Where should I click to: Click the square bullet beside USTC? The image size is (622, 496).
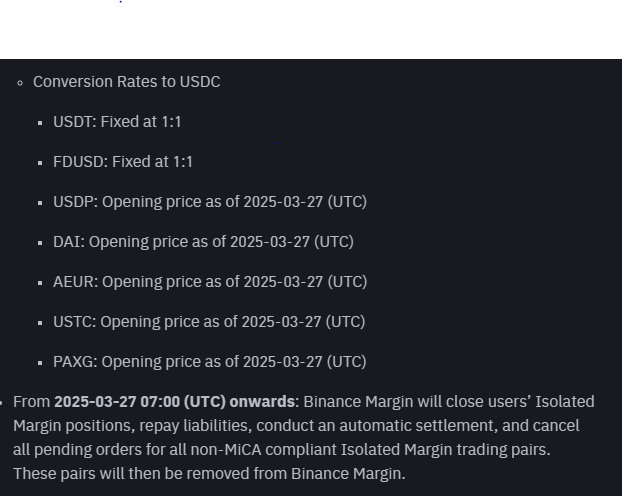click(x=40, y=323)
